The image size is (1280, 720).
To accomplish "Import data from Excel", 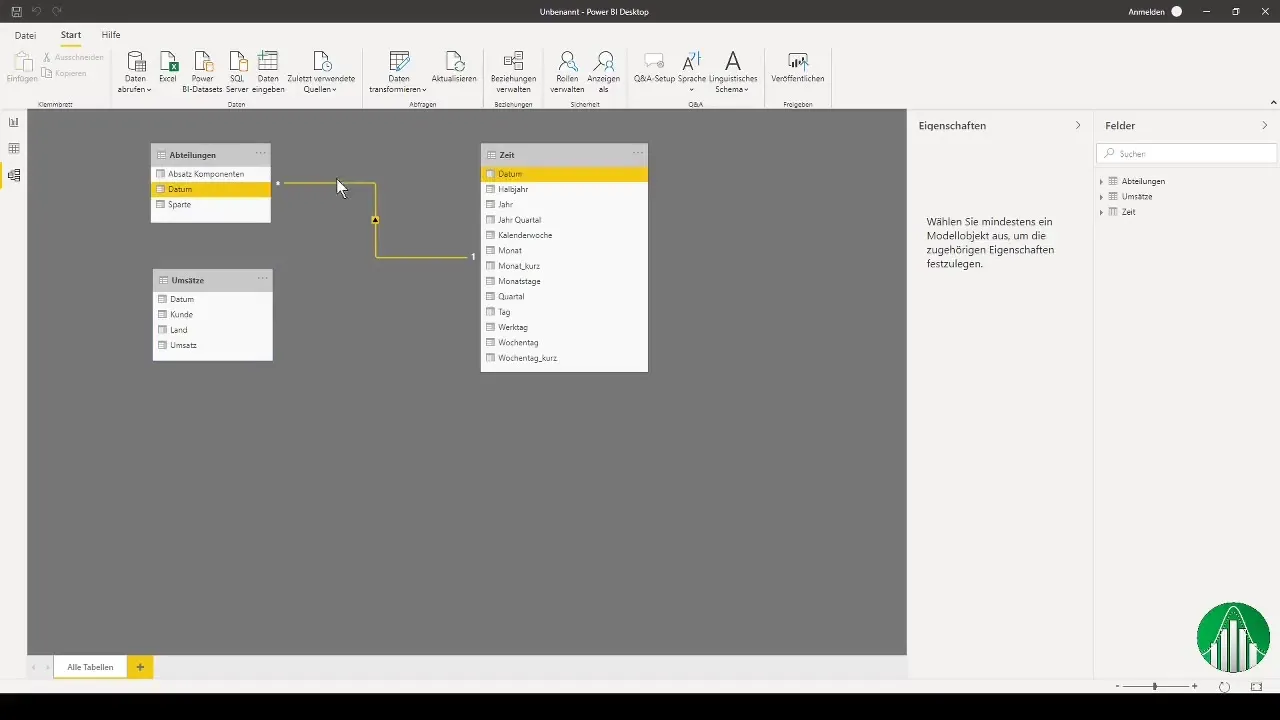I will tap(168, 67).
